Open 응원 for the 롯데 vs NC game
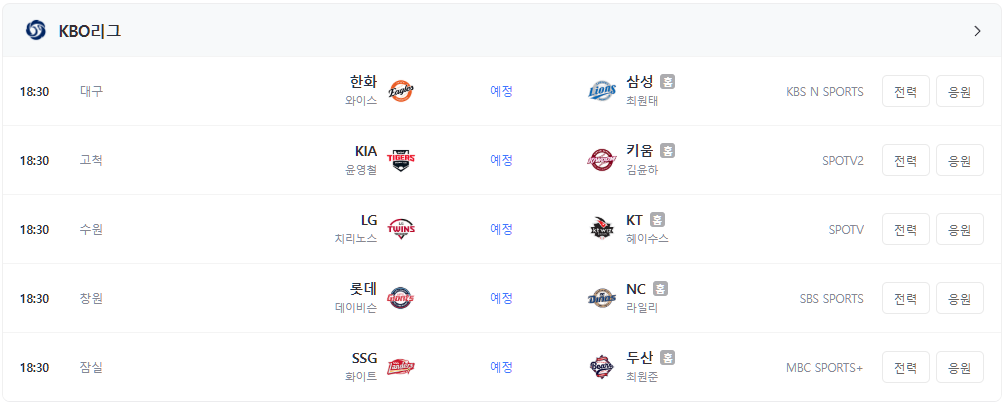This screenshot has width=1003, height=410. point(960,298)
